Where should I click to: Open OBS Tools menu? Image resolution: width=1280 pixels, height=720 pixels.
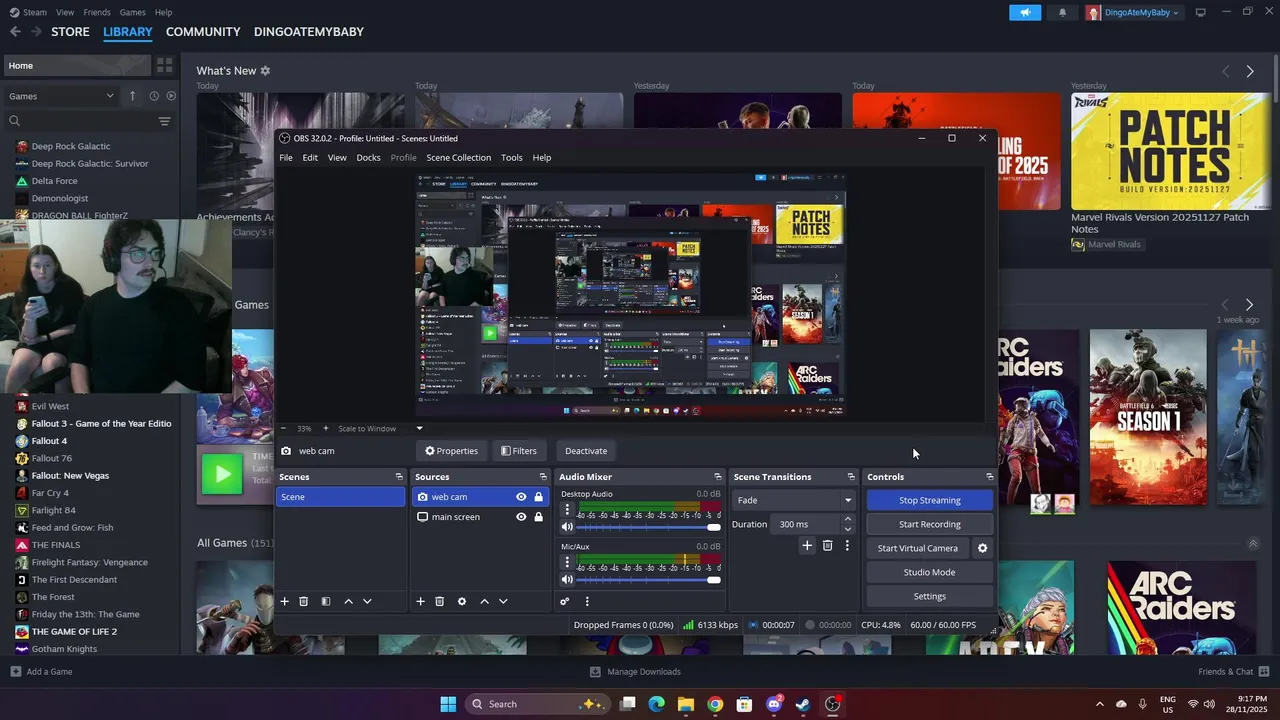click(512, 157)
